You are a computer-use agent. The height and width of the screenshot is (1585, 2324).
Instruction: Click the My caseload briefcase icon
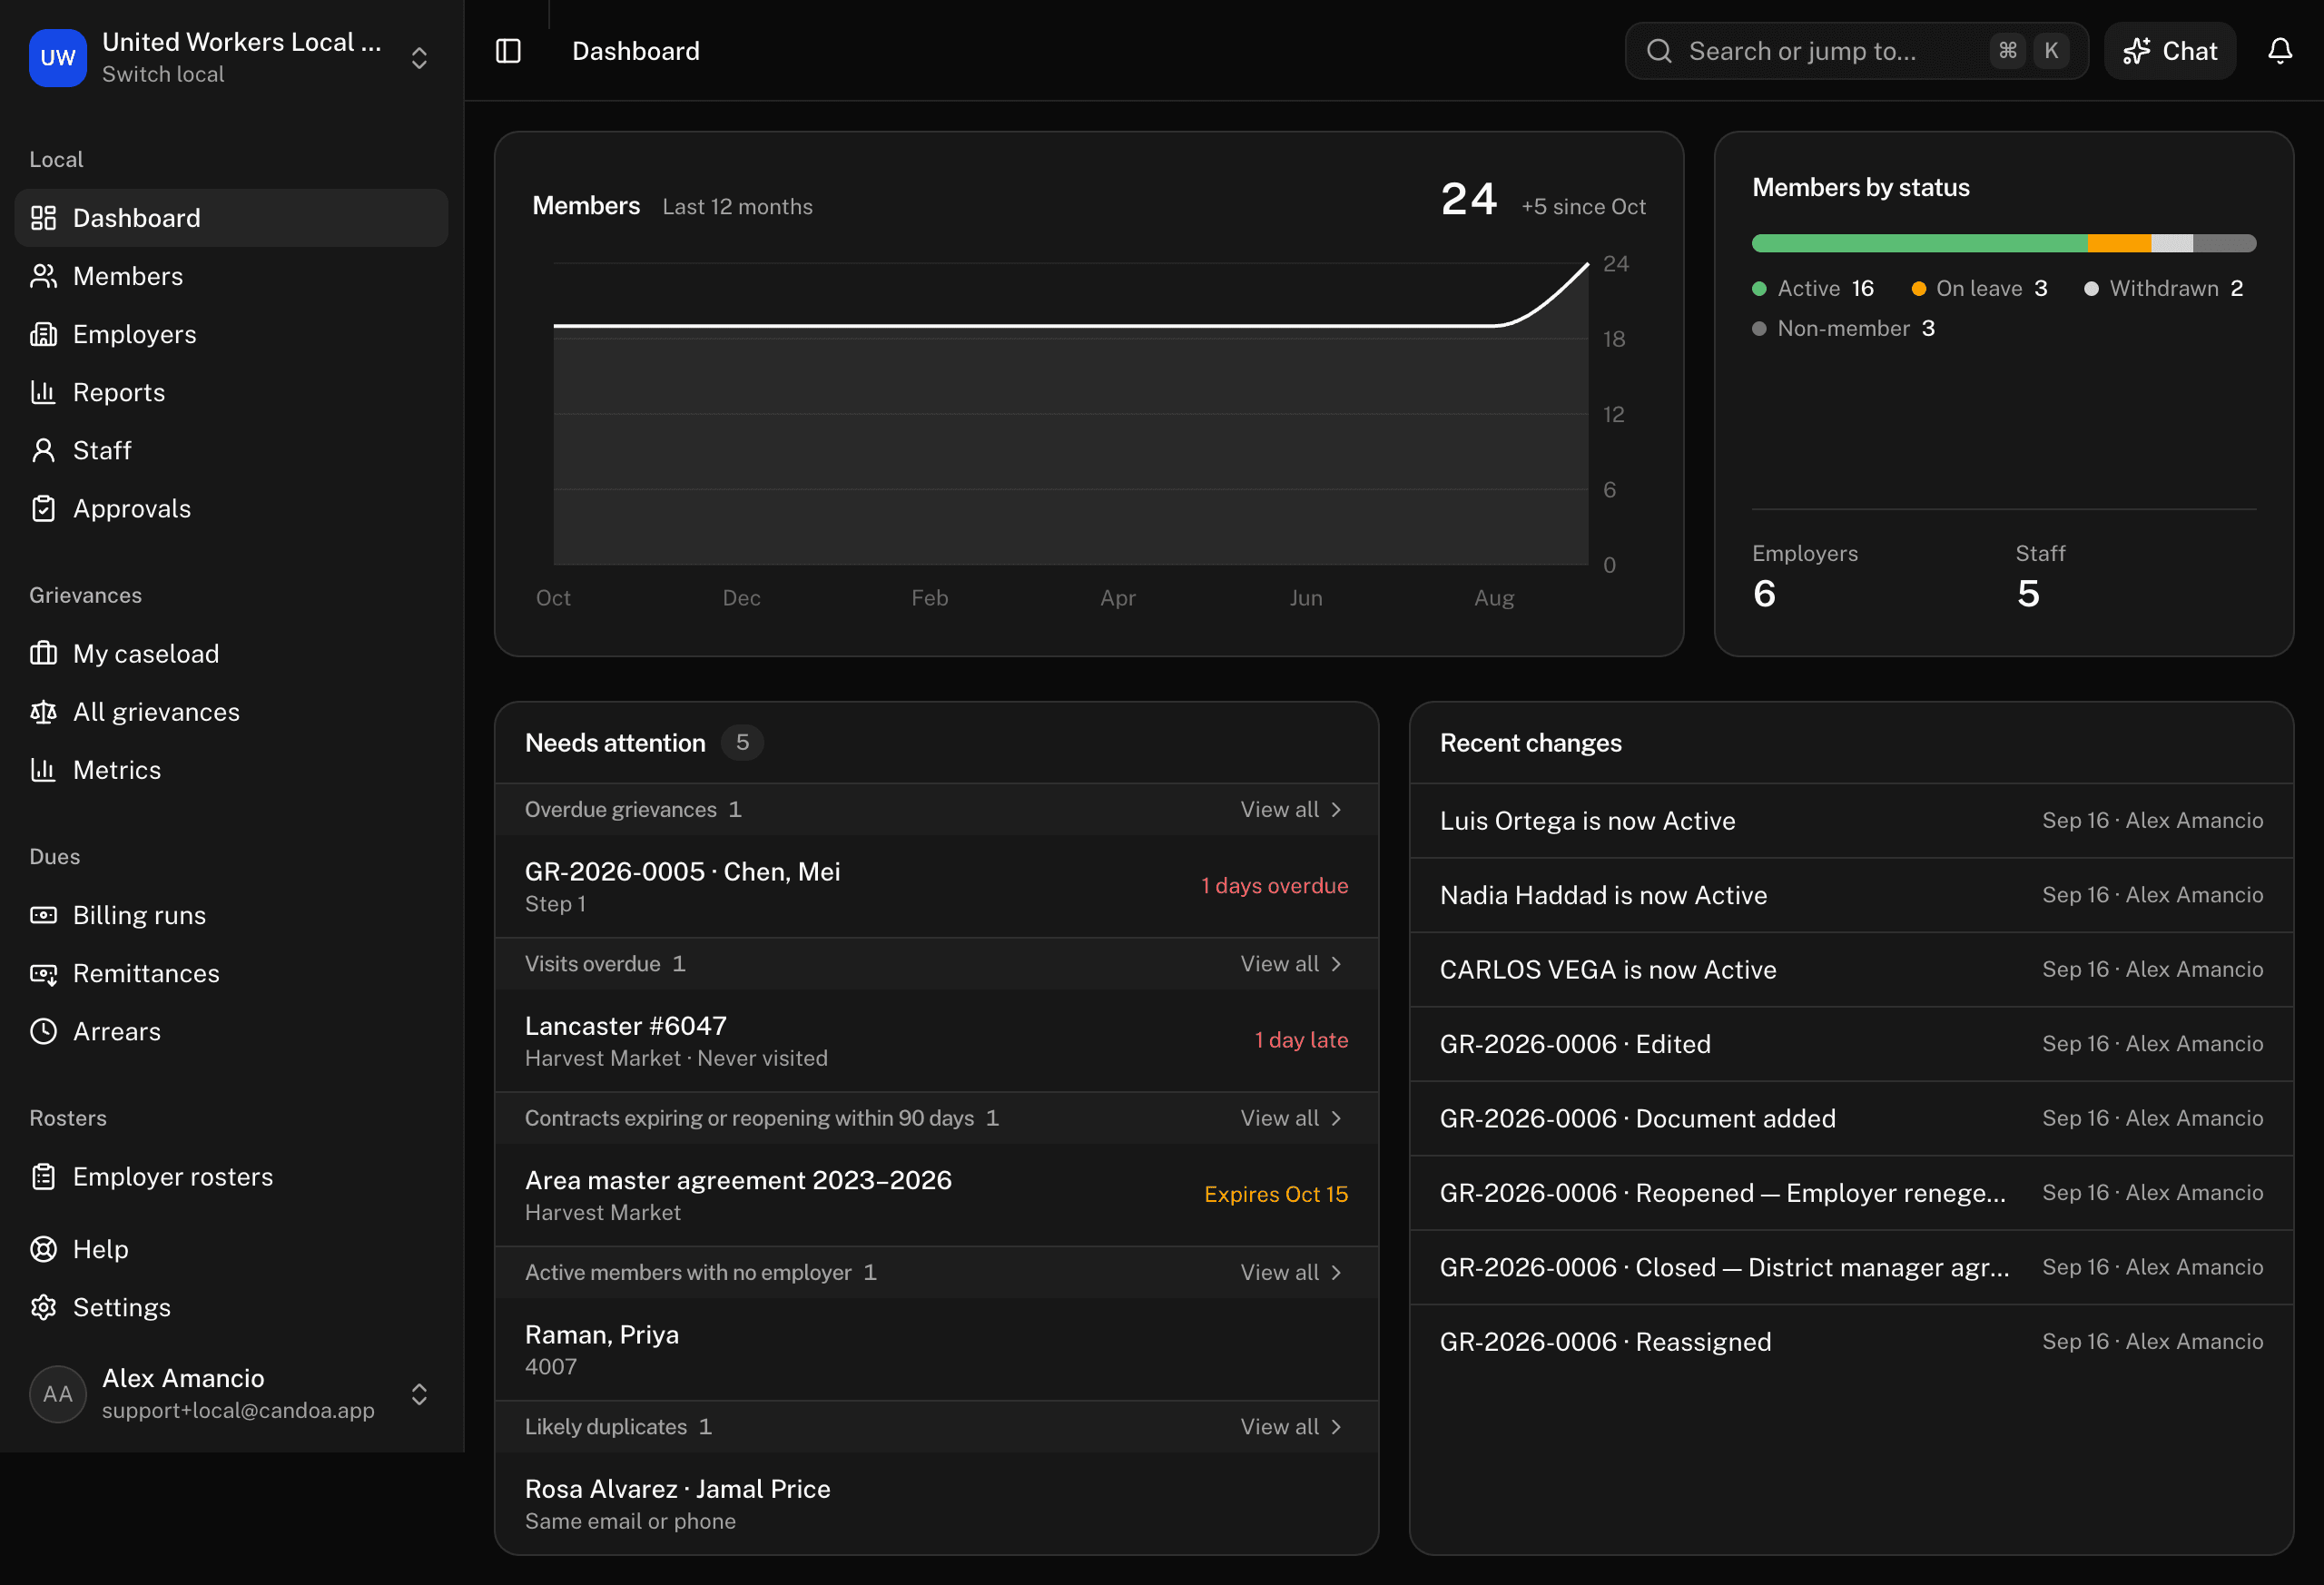click(43, 653)
